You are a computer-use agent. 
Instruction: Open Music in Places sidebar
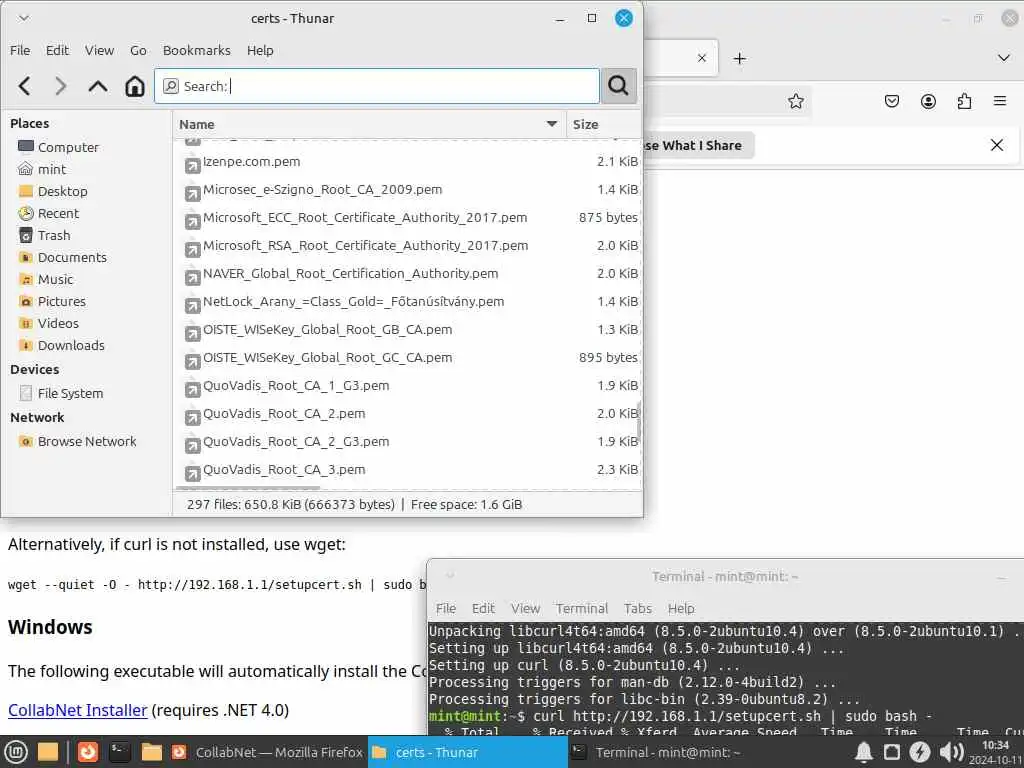coord(55,280)
